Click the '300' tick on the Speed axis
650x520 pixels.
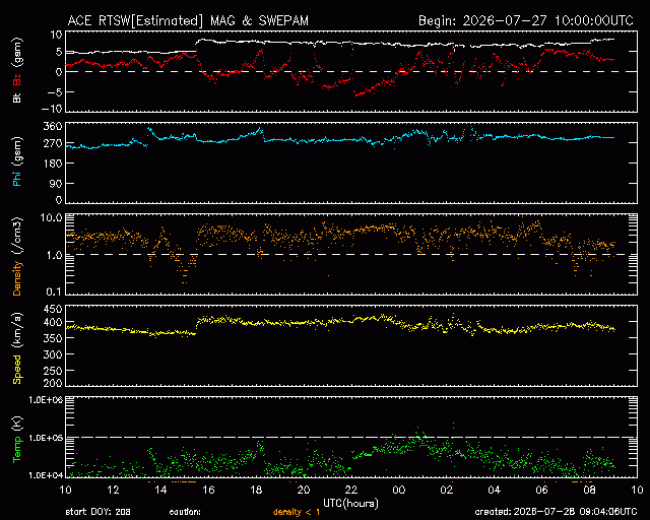tap(53, 355)
